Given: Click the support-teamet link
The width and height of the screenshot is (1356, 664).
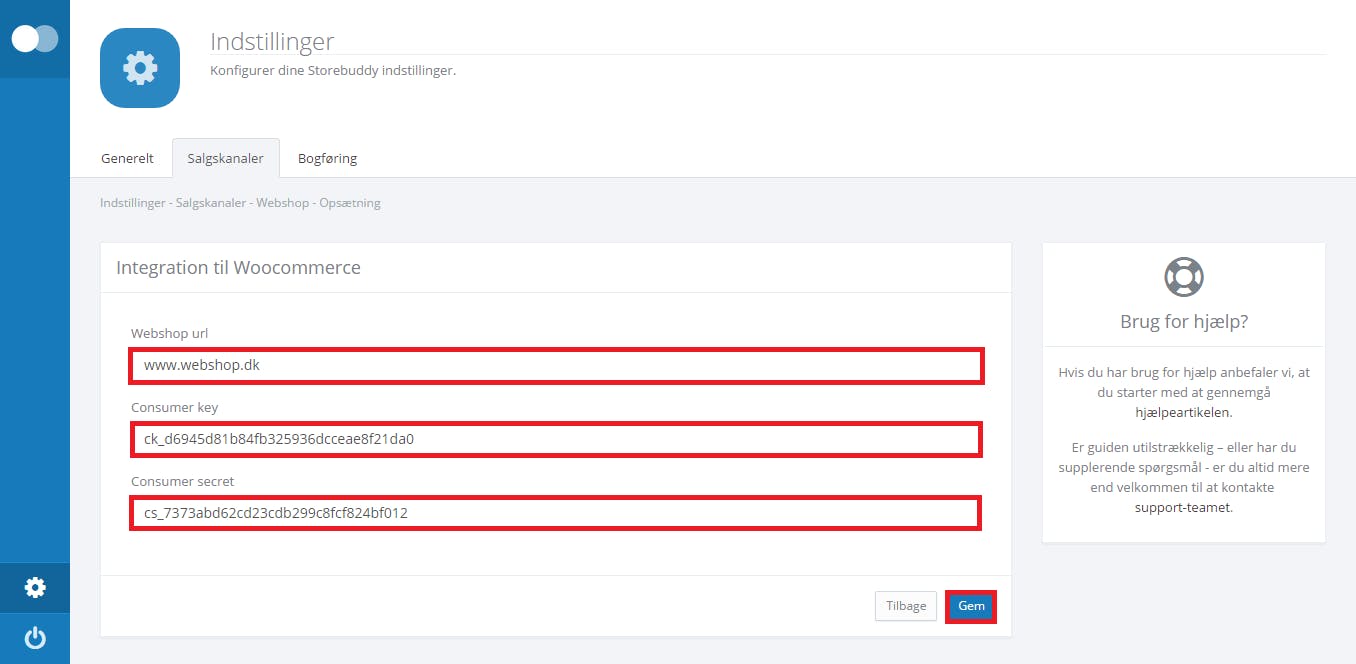Looking at the screenshot, I should pyautogui.click(x=1182, y=507).
